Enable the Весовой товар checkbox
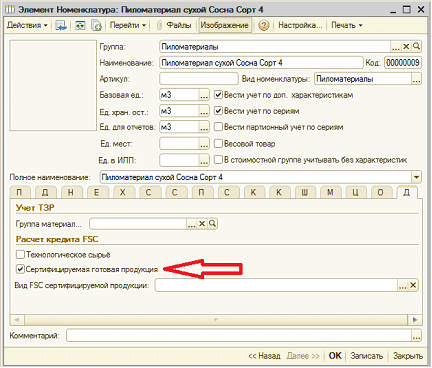432x368 pixels. pos(218,143)
